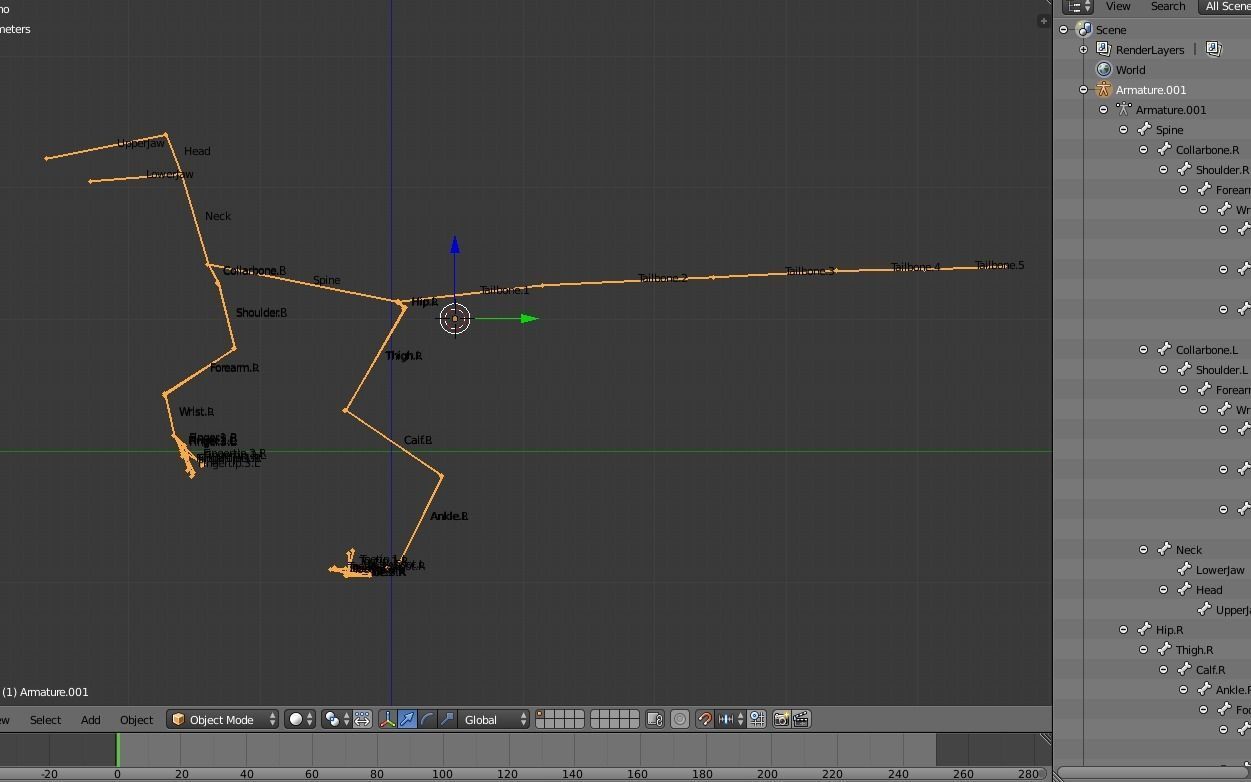Select the Shoulder.L row in outliner
This screenshot has width=1251, height=782.
1154,370
